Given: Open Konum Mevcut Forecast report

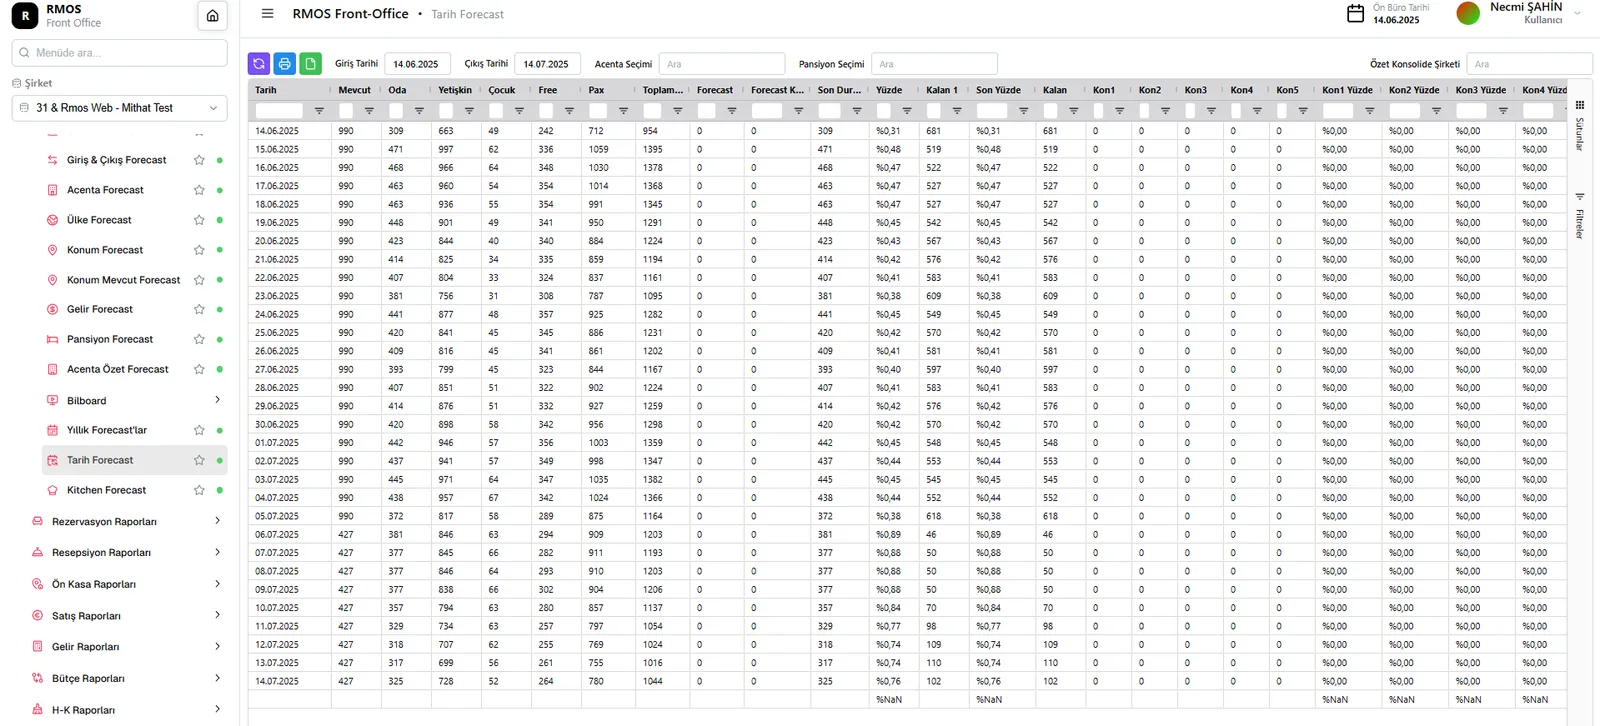Looking at the screenshot, I should [x=123, y=280].
